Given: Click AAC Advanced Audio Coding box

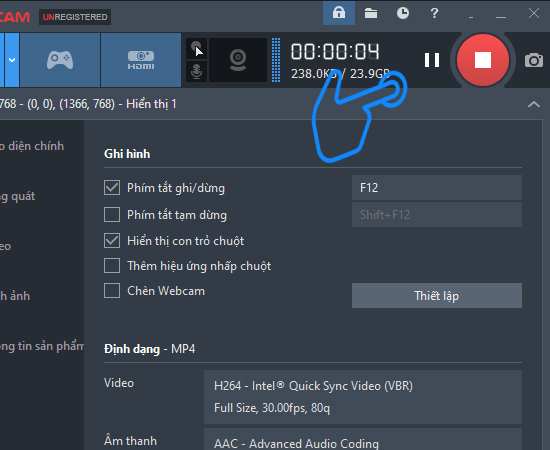Looking at the screenshot, I should [363, 439].
